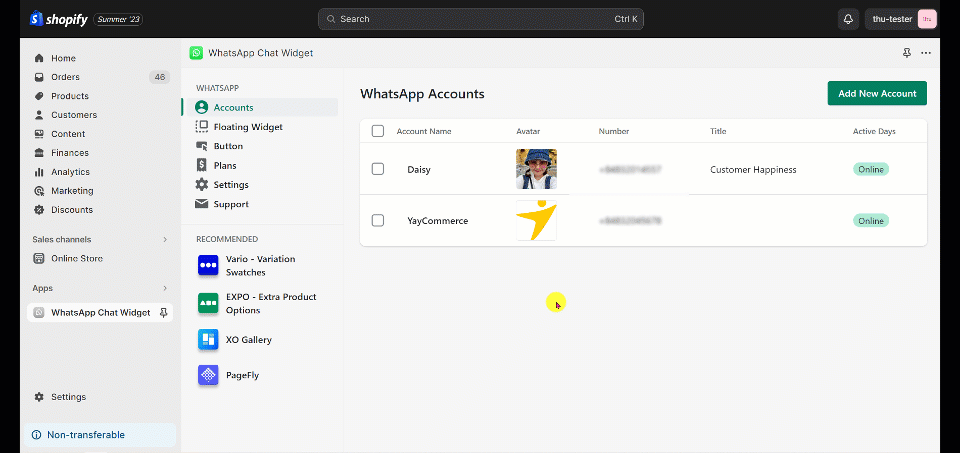Click the Analytics bar chart icon
Screen dimensions: 960x453
tap(39, 172)
